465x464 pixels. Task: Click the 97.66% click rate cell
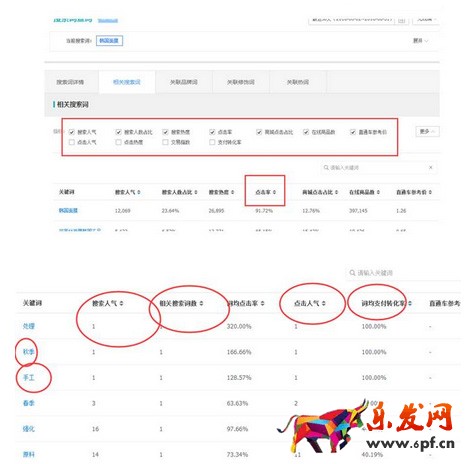click(x=237, y=429)
